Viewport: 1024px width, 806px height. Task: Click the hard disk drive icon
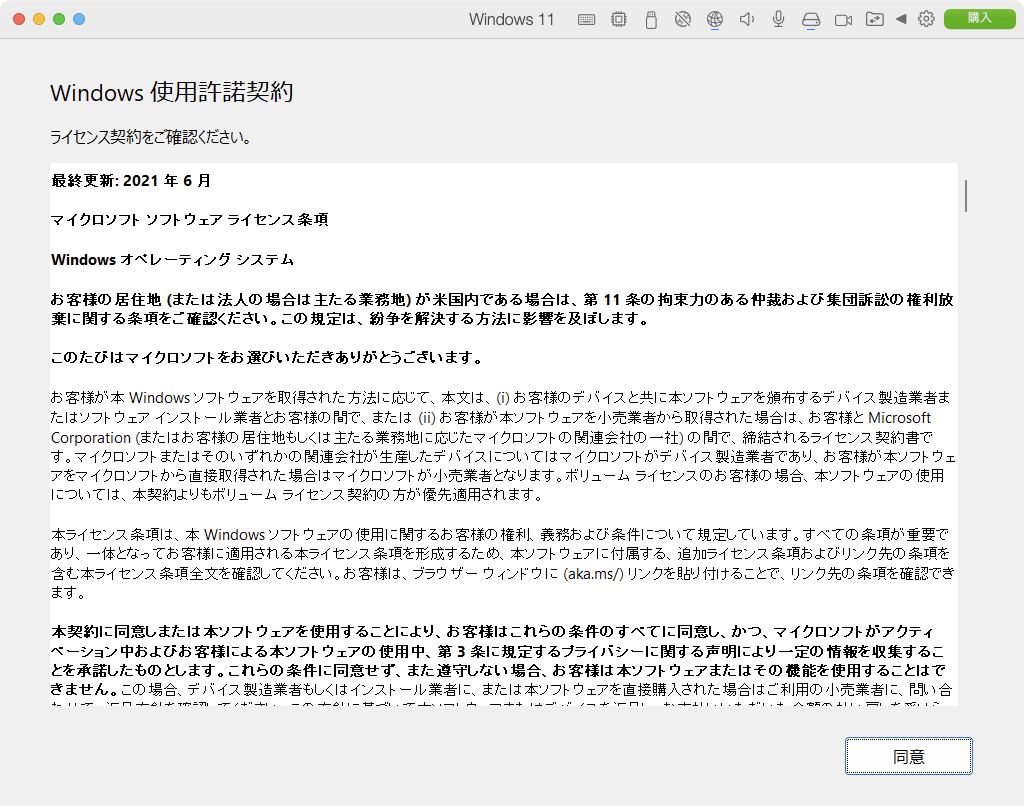click(x=810, y=18)
